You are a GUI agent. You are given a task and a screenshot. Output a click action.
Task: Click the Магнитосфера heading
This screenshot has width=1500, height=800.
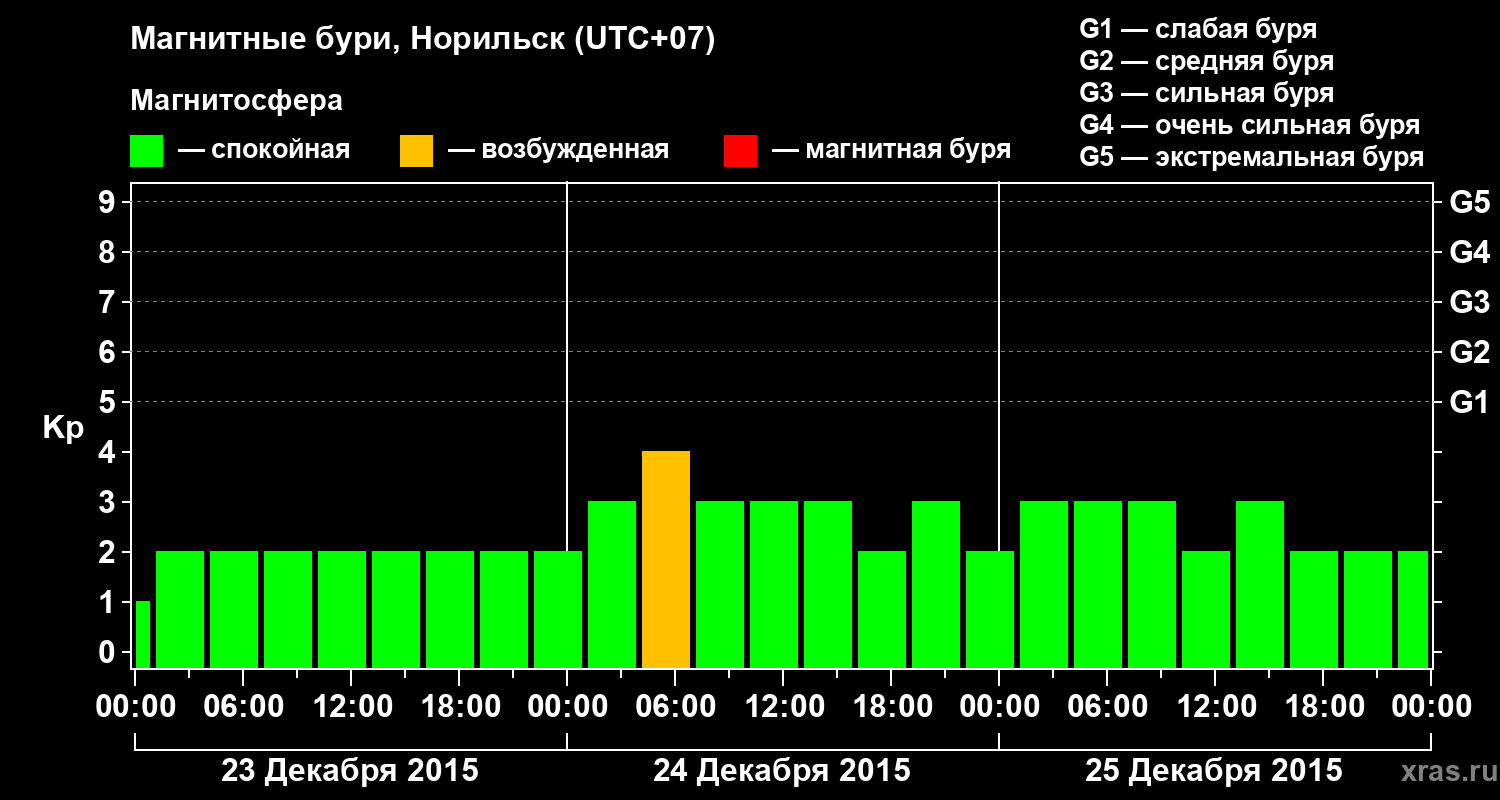pyautogui.click(x=237, y=102)
